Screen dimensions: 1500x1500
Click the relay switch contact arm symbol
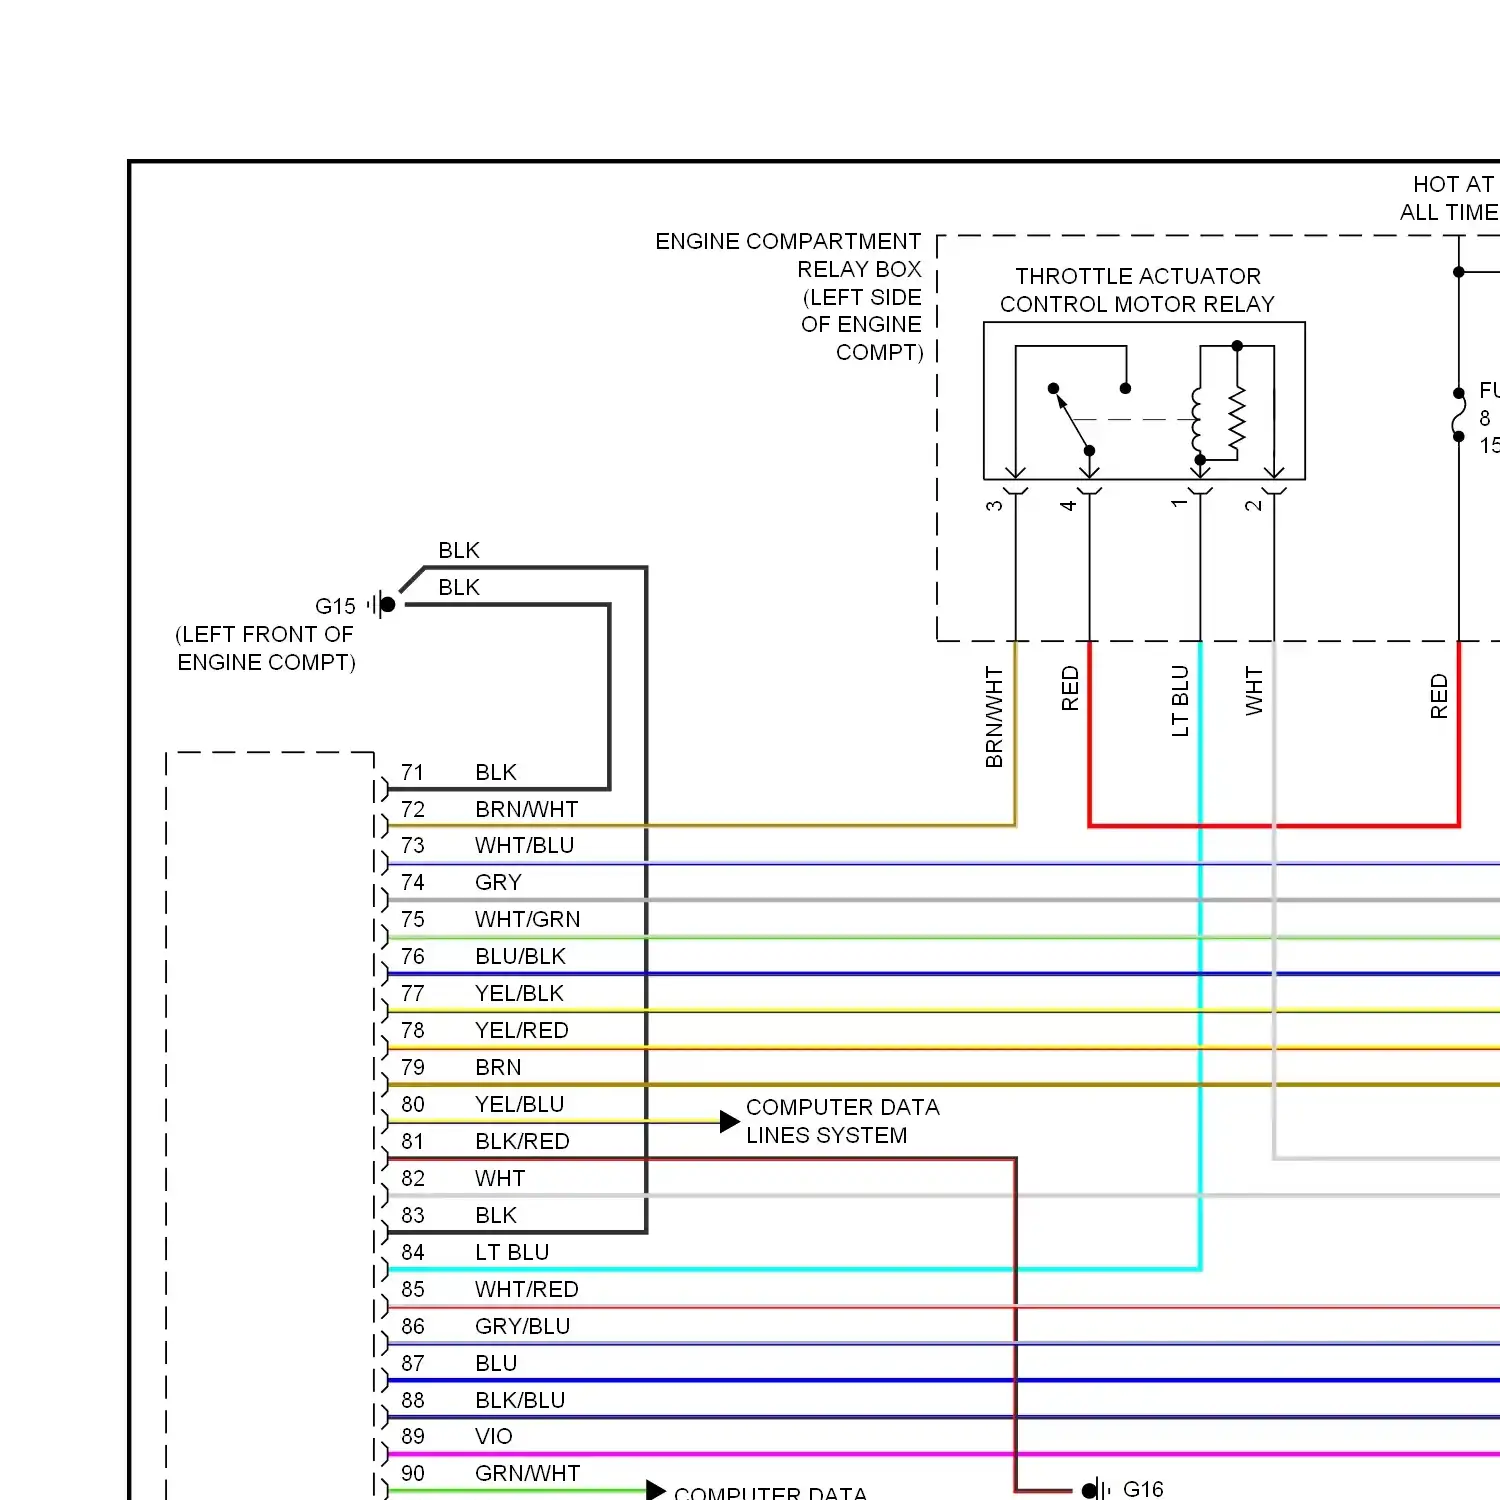click(x=1072, y=420)
